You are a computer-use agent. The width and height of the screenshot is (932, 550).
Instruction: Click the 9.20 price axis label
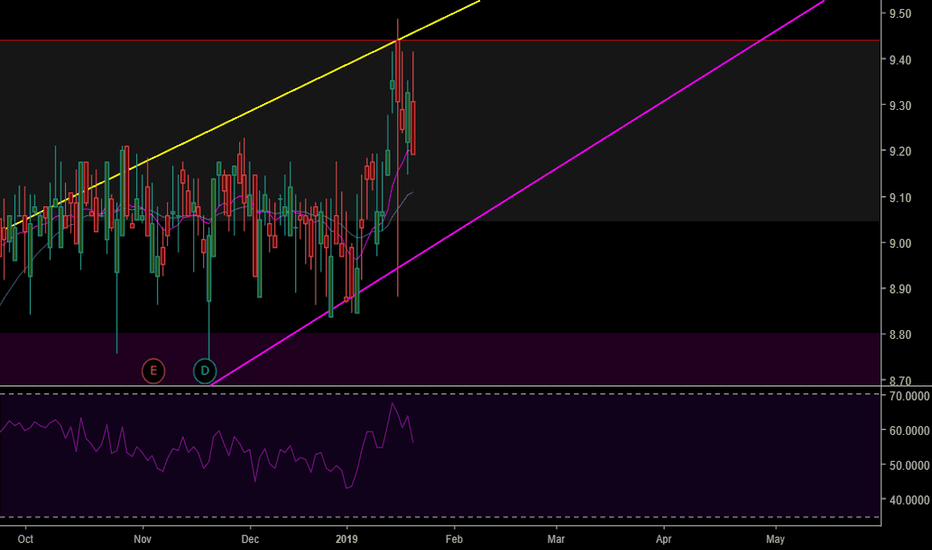[900, 151]
